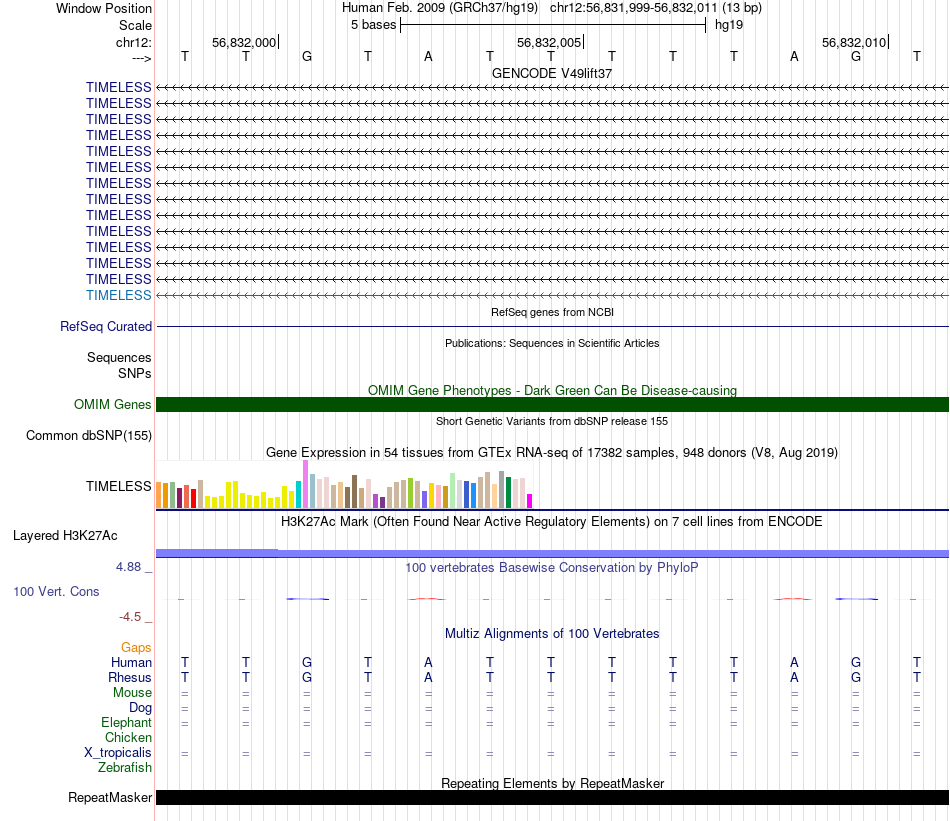The width and height of the screenshot is (950, 821).
Task: Click the Sequences track label
Action: (119, 357)
